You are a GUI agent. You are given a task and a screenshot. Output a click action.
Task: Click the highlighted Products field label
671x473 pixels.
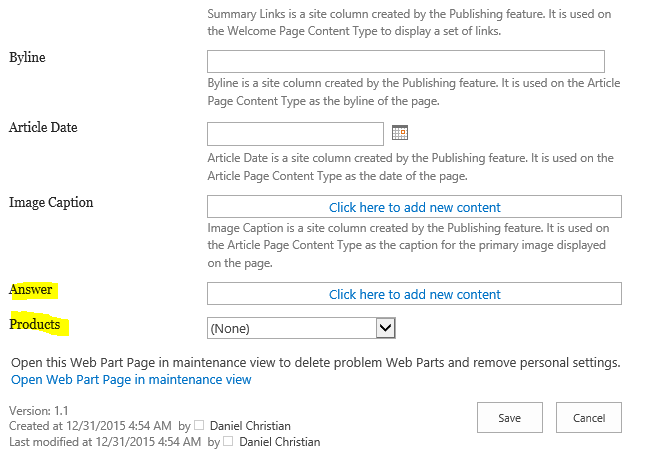pyautogui.click(x=35, y=324)
